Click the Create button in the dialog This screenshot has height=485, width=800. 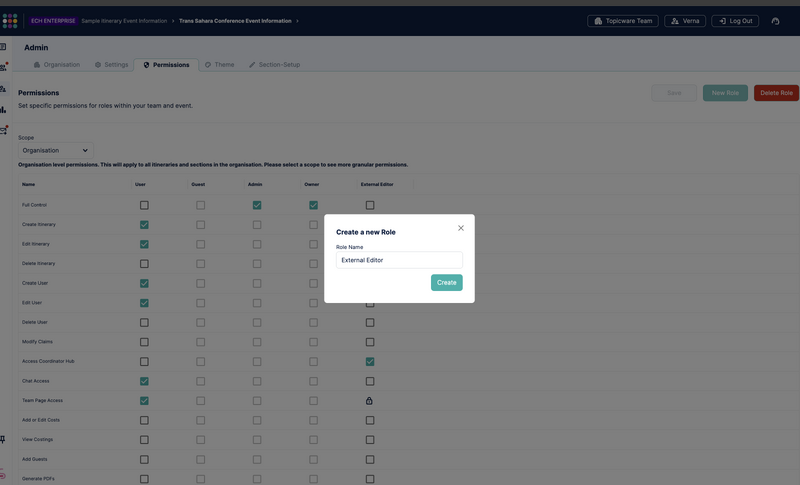pyautogui.click(x=446, y=283)
